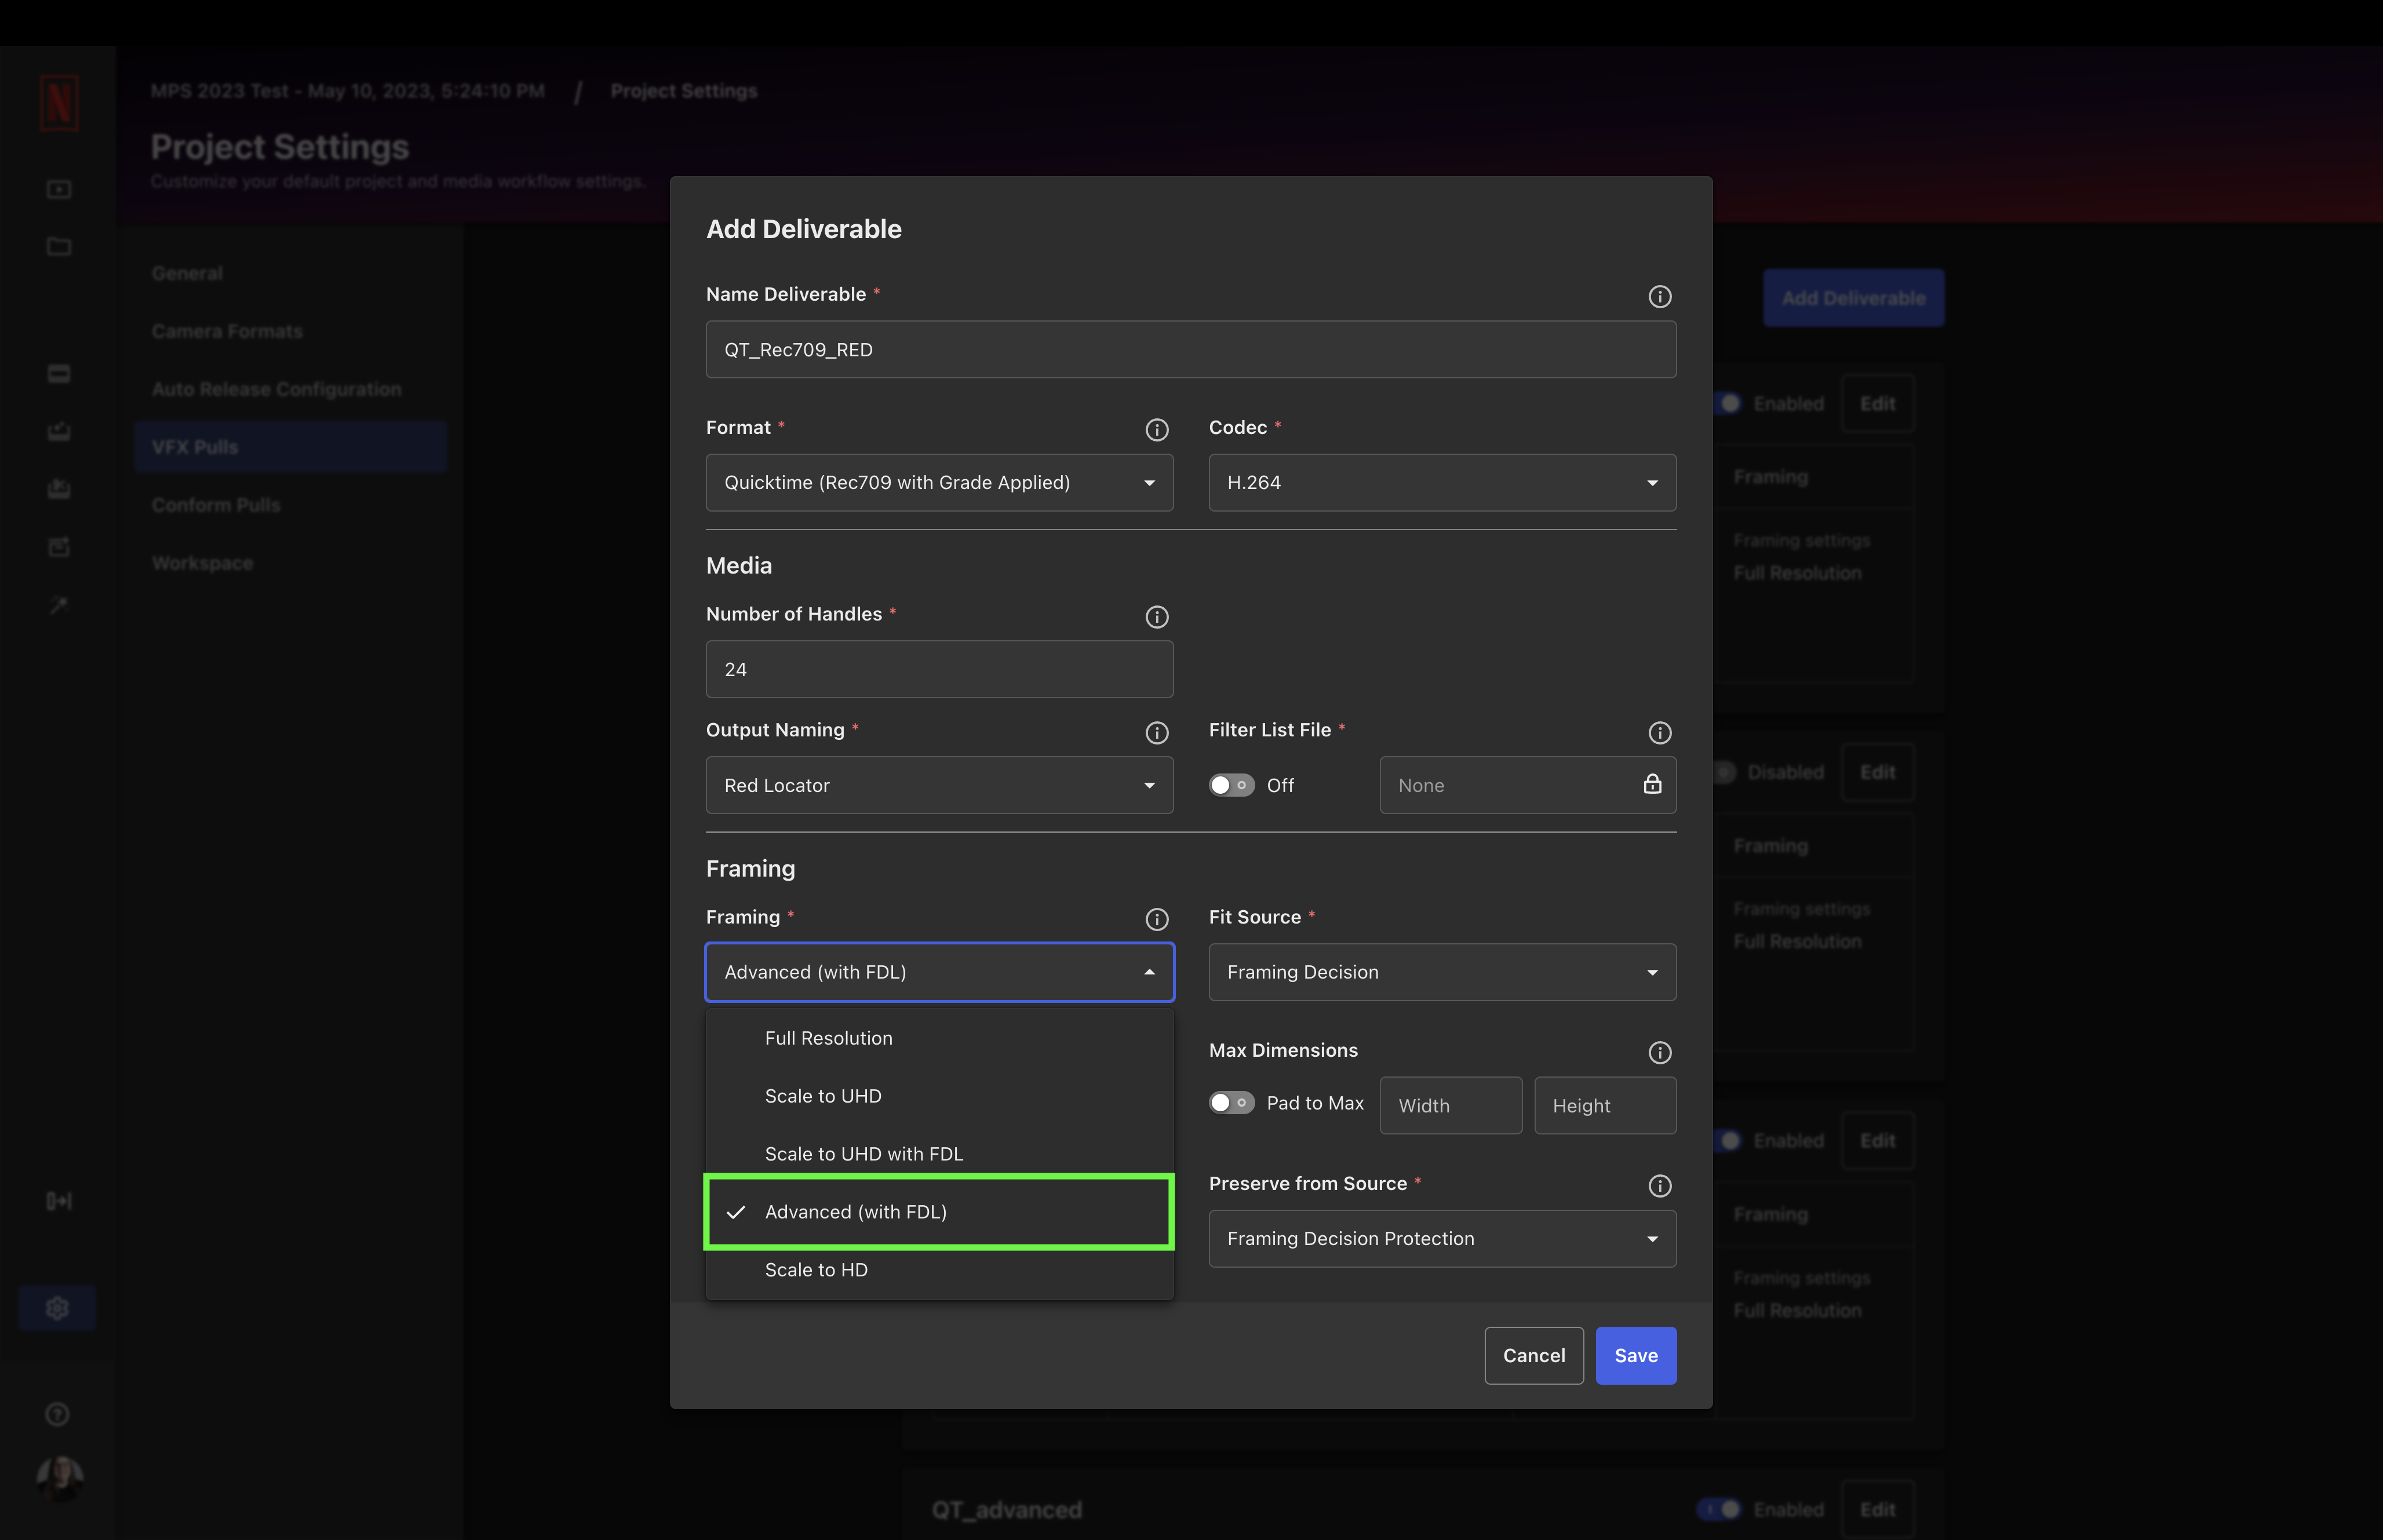The image size is (2383, 1540).
Task: Click the Name Deliverable info icon
Action: [x=1659, y=297]
